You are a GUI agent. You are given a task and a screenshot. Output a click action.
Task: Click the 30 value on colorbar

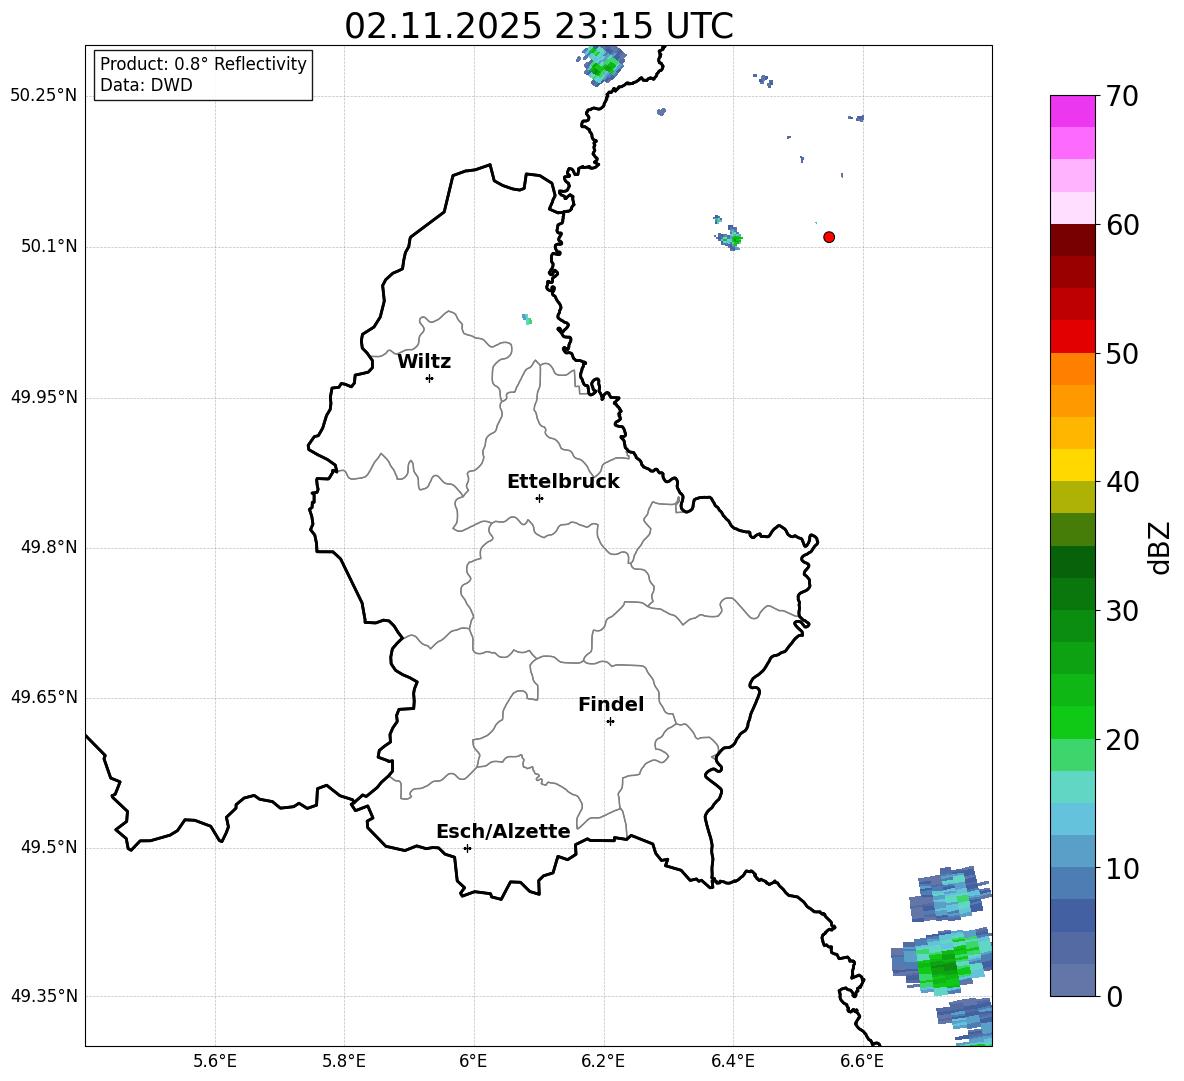tap(1122, 611)
